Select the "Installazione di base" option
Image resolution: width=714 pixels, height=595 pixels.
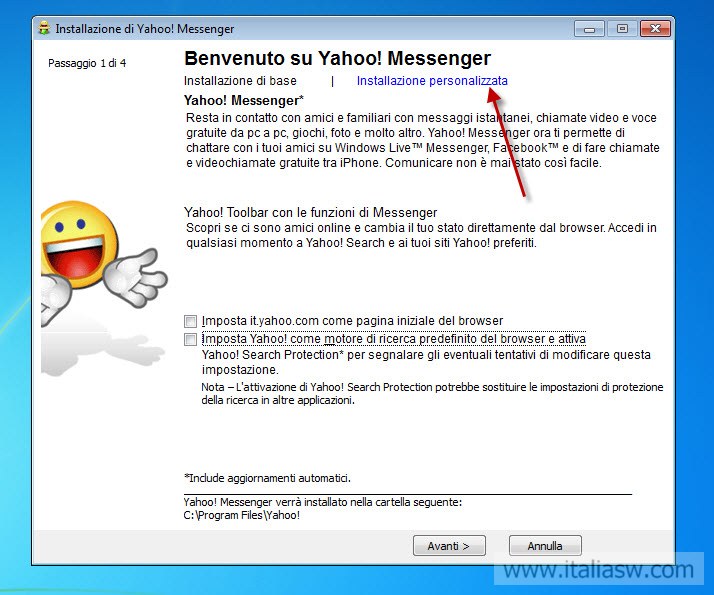(240, 80)
